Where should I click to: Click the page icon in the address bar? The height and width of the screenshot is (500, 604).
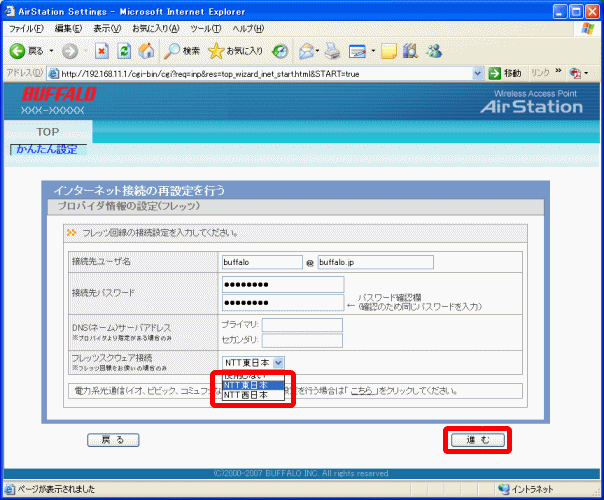pyautogui.click(x=54, y=73)
